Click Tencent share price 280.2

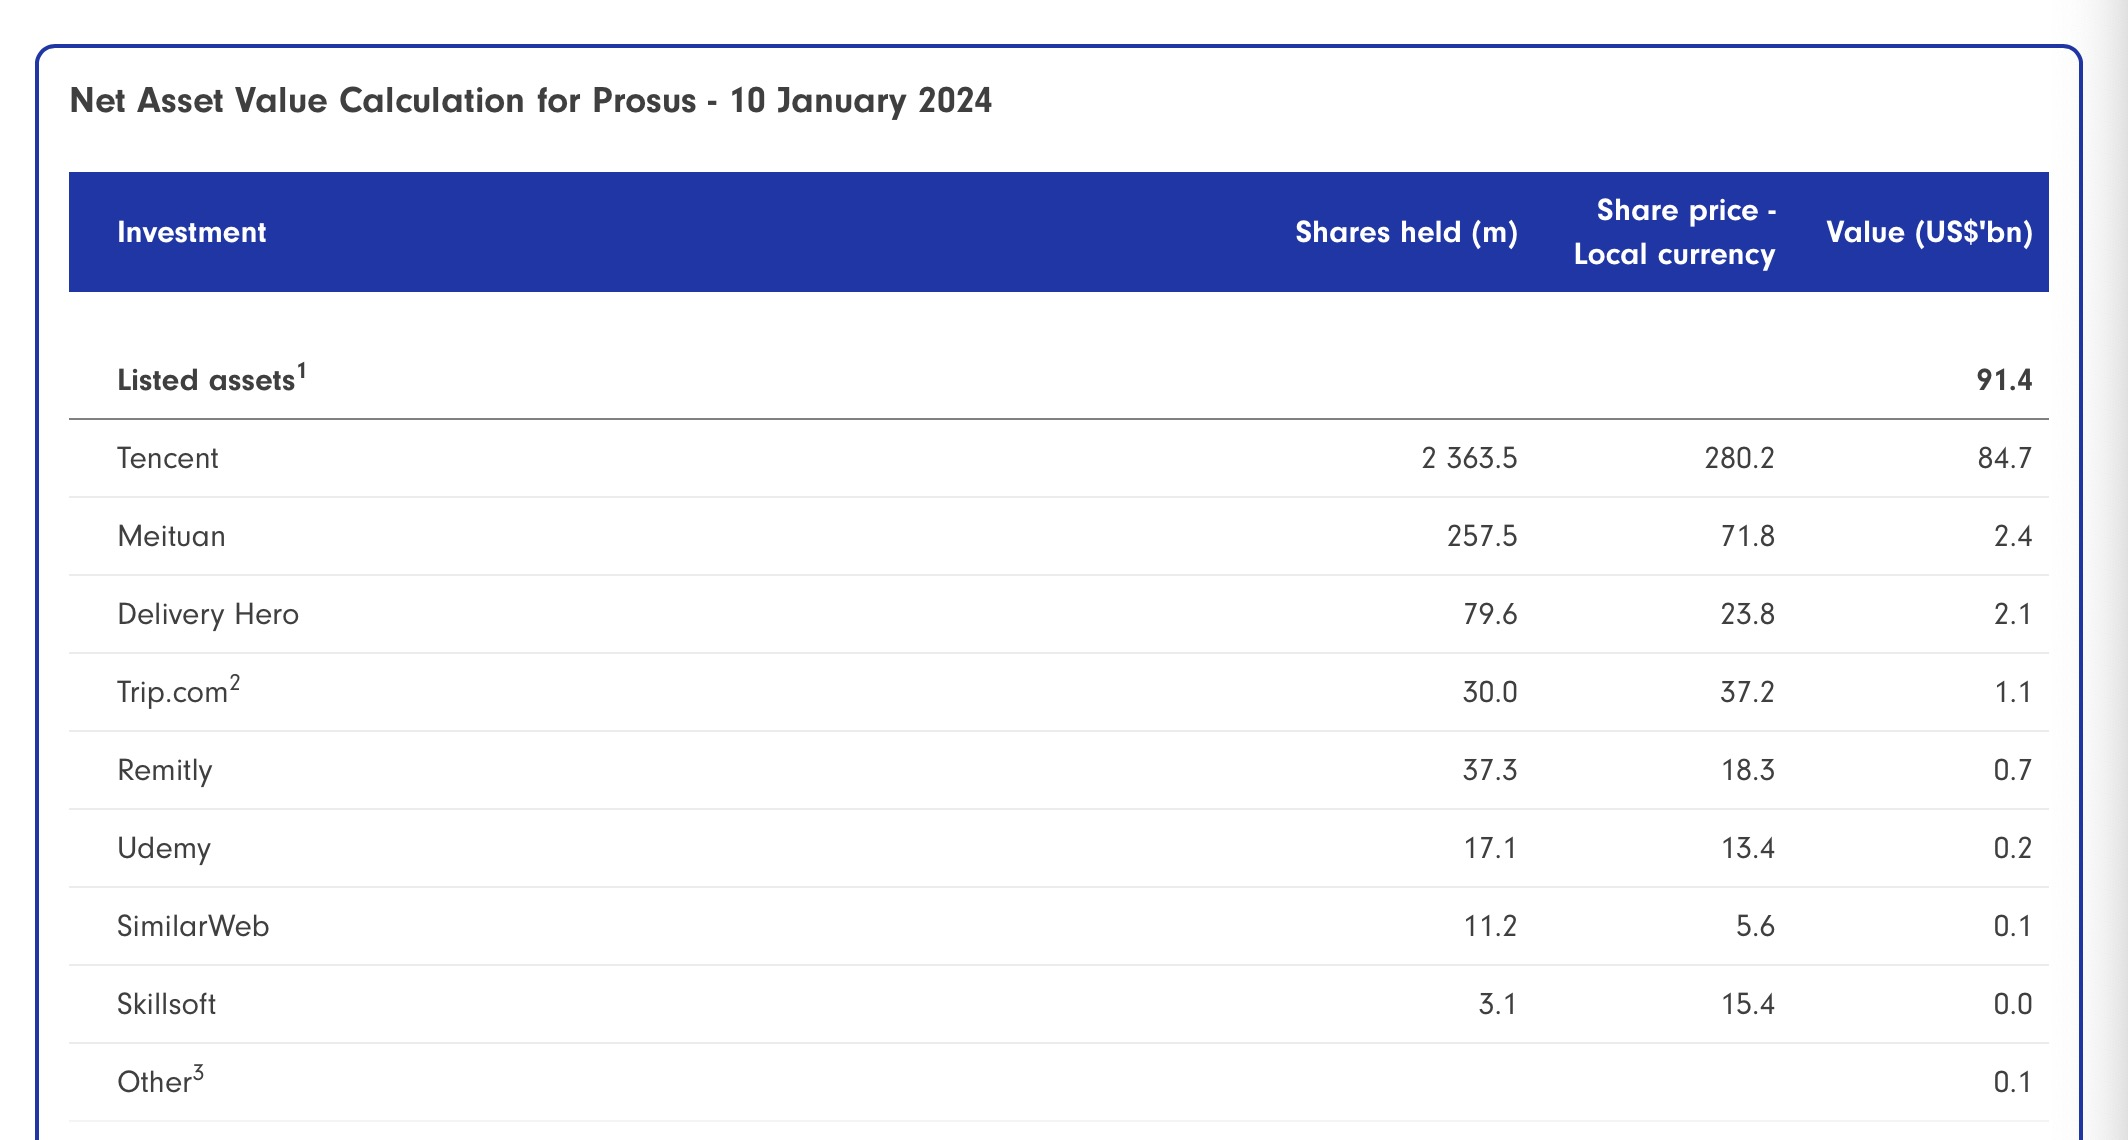tap(1739, 458)
